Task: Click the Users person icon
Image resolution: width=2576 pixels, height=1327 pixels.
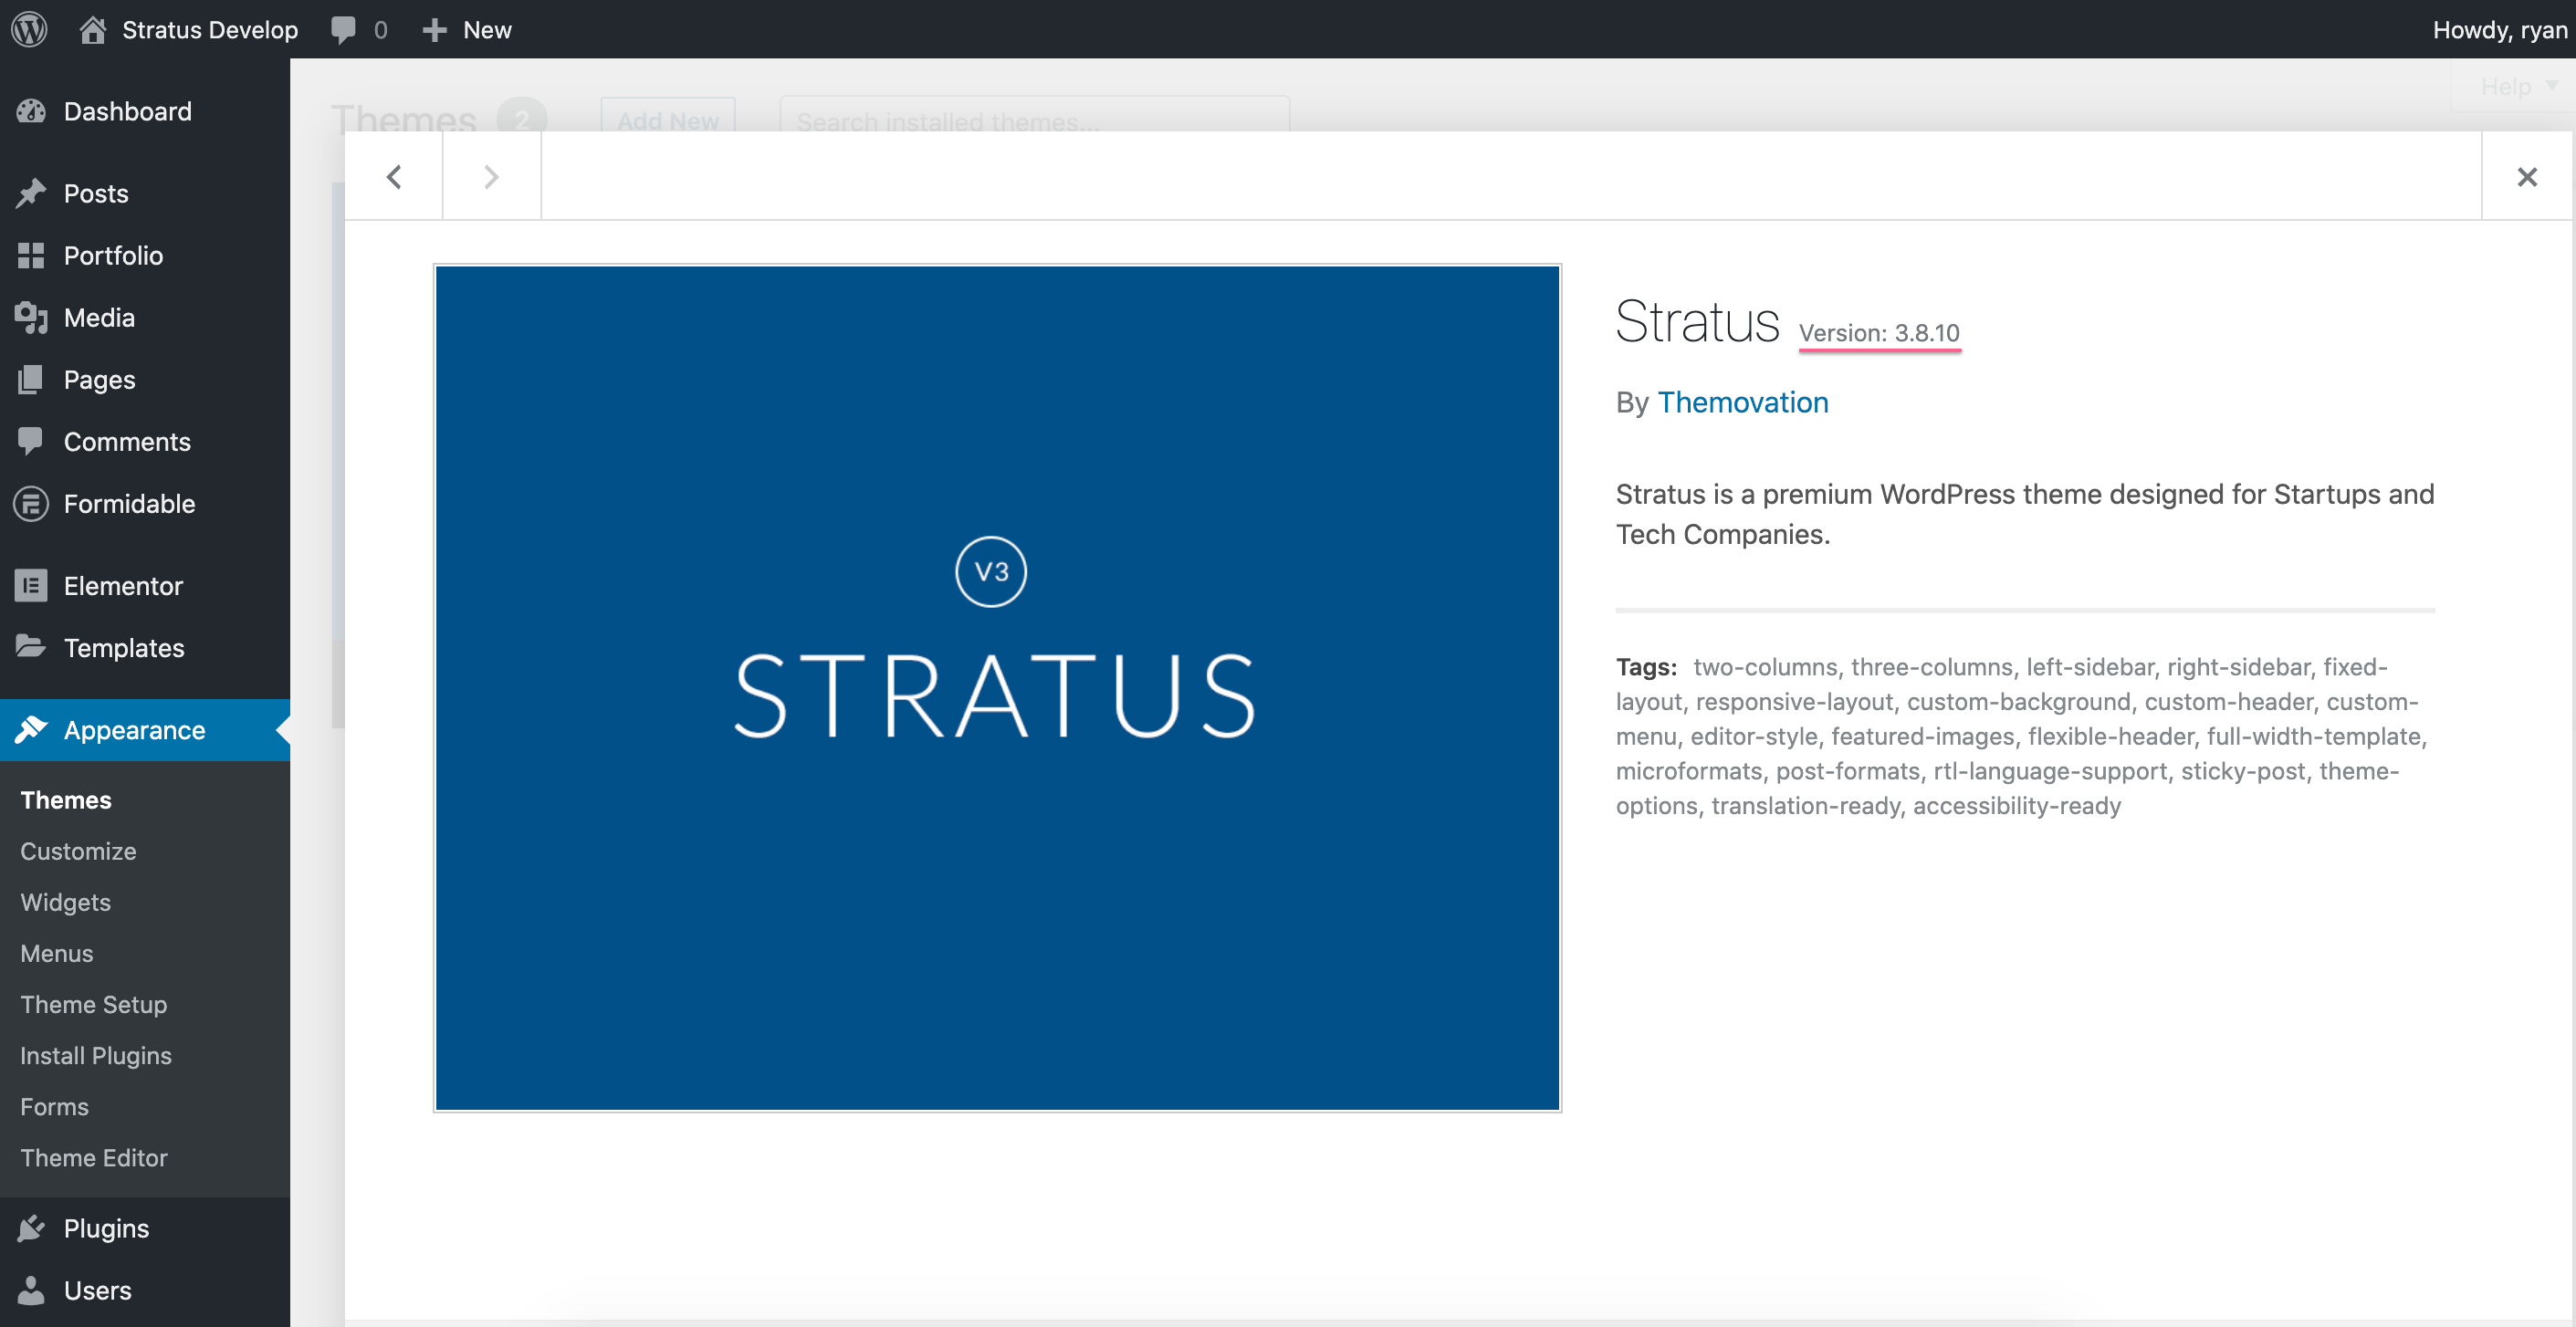Action: [31, 1290]
